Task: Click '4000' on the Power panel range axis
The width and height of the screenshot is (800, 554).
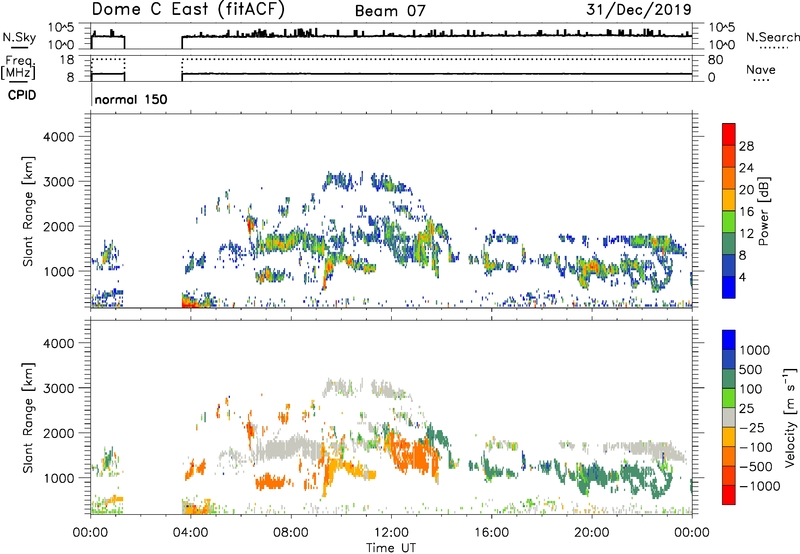Action: click(59, 137)
